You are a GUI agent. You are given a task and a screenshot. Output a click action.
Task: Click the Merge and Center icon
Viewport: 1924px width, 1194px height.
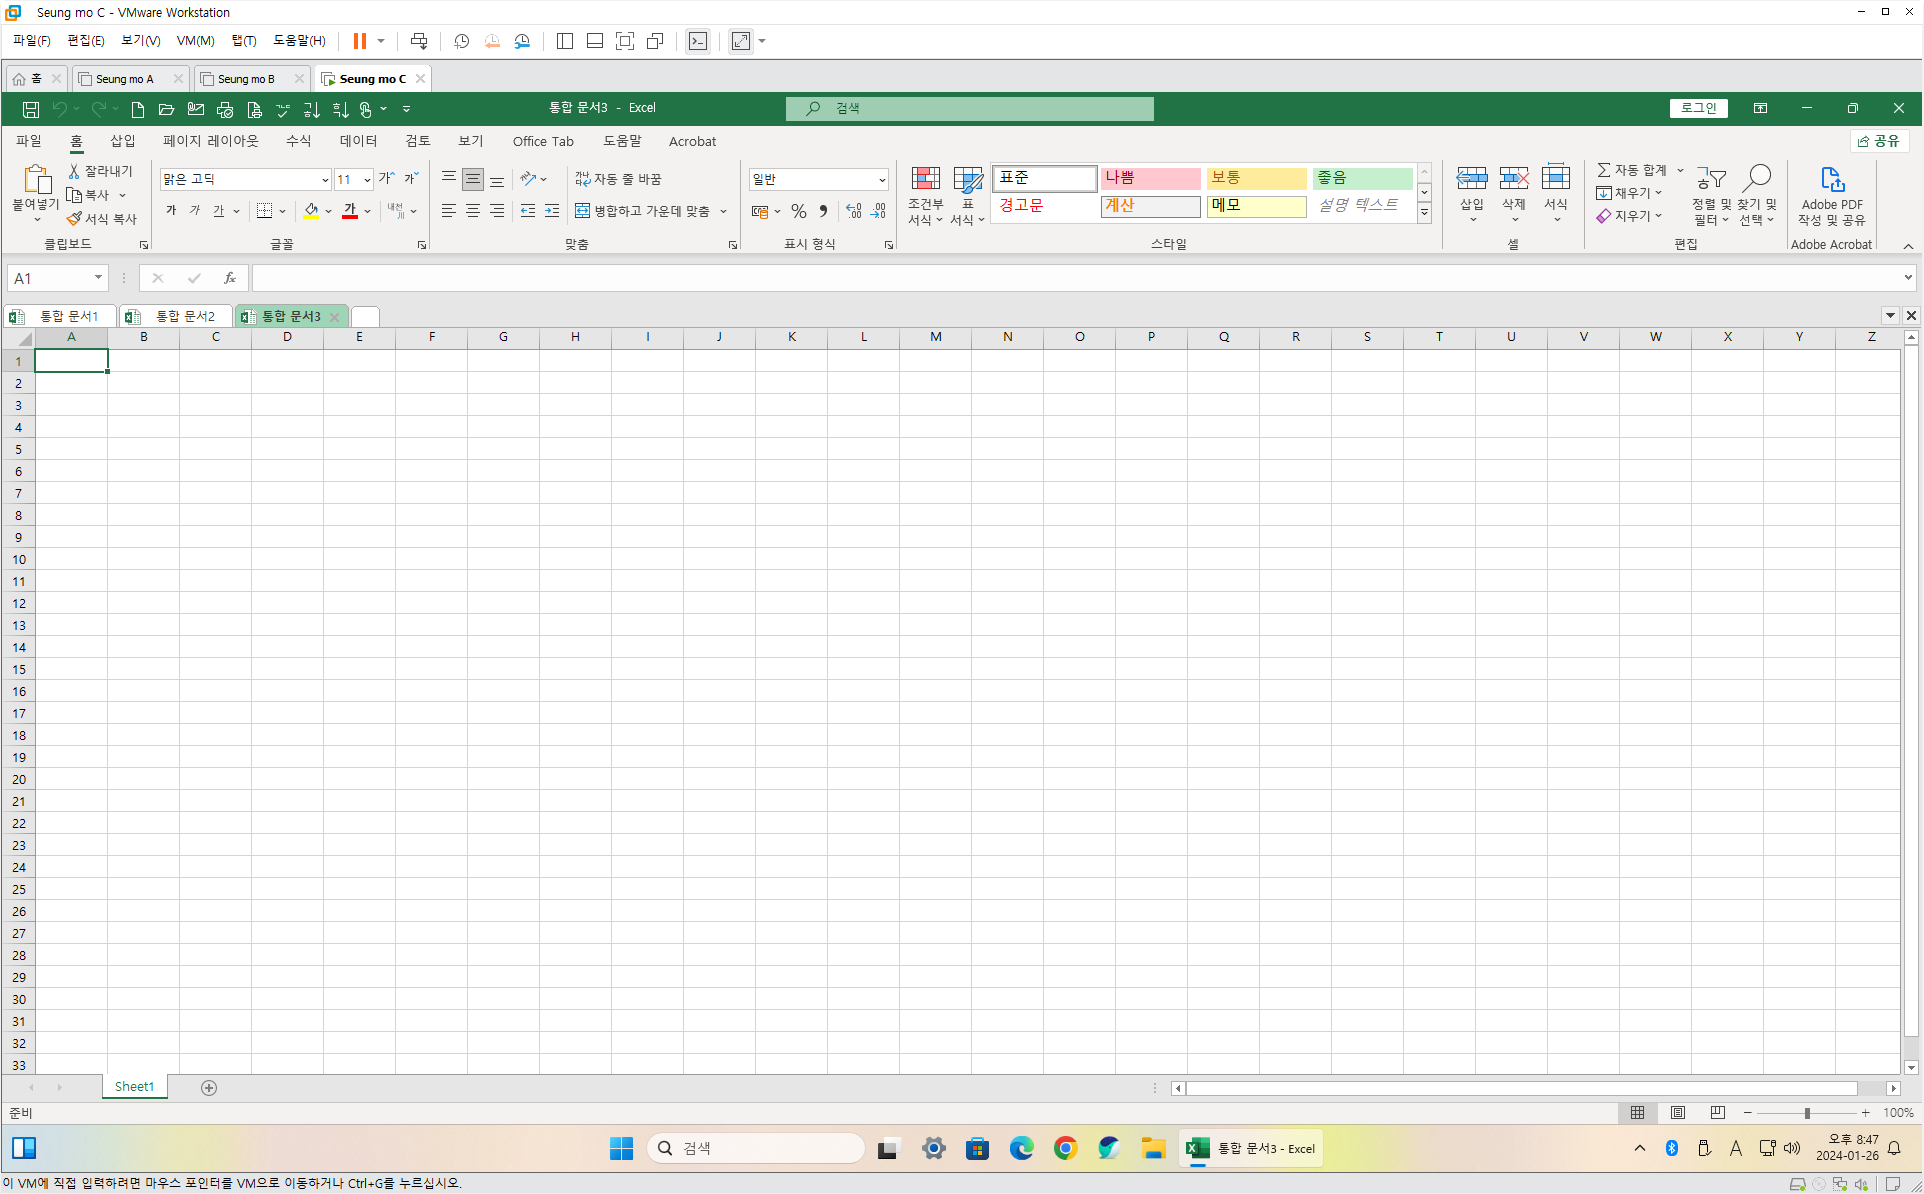click(x=582, y=211)
